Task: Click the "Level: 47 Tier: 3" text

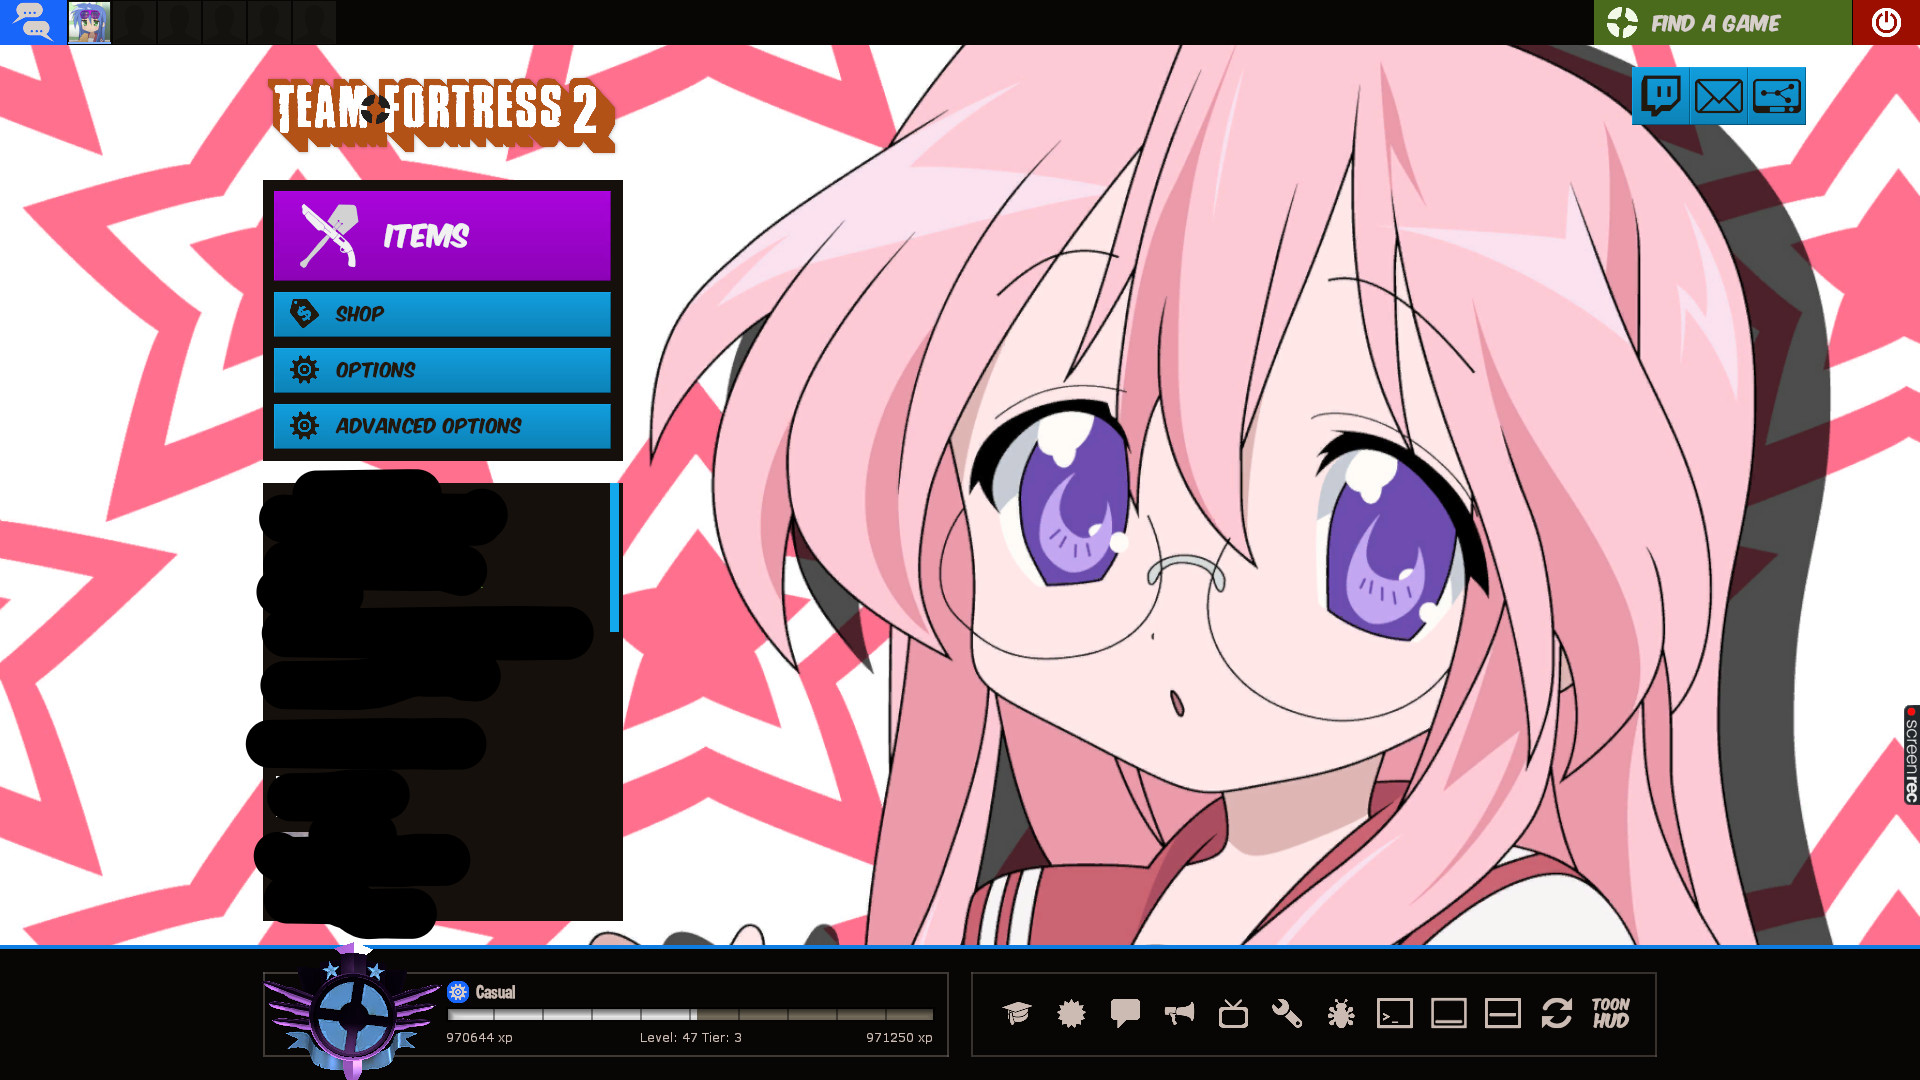Action: pyautogui.click(x=691, y=1038)
